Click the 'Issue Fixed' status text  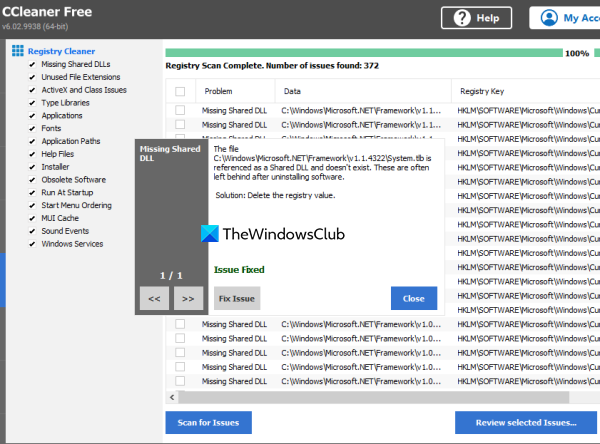click(x=239, y=269)
